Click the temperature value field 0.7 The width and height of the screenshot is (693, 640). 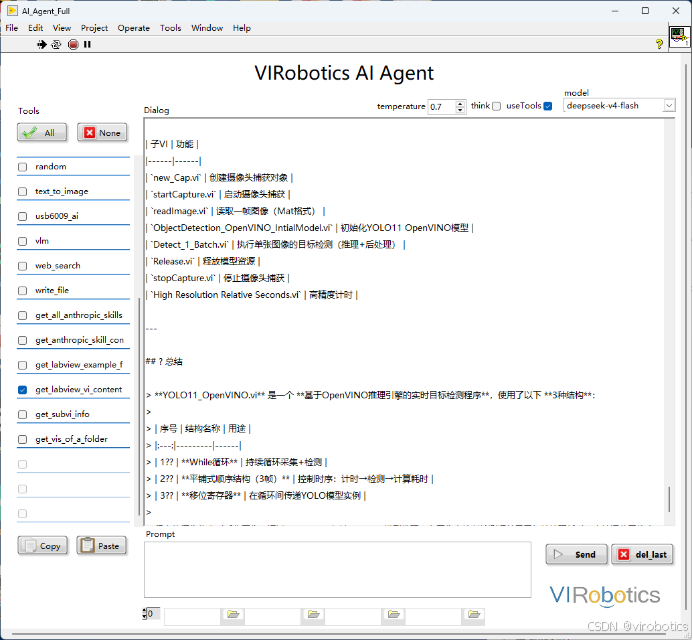tap(441, 107)
